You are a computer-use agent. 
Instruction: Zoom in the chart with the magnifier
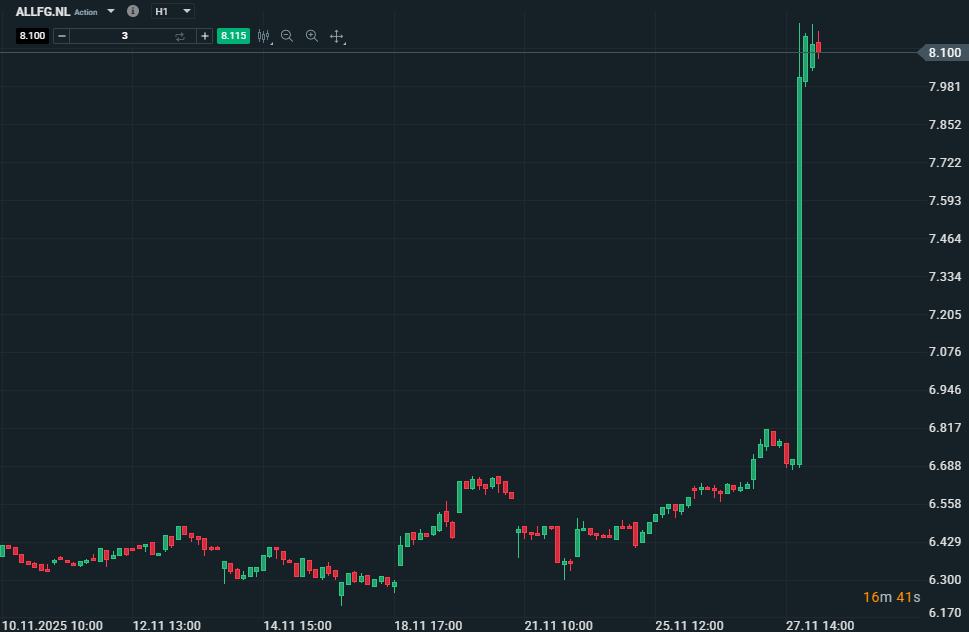pos(312,36)
